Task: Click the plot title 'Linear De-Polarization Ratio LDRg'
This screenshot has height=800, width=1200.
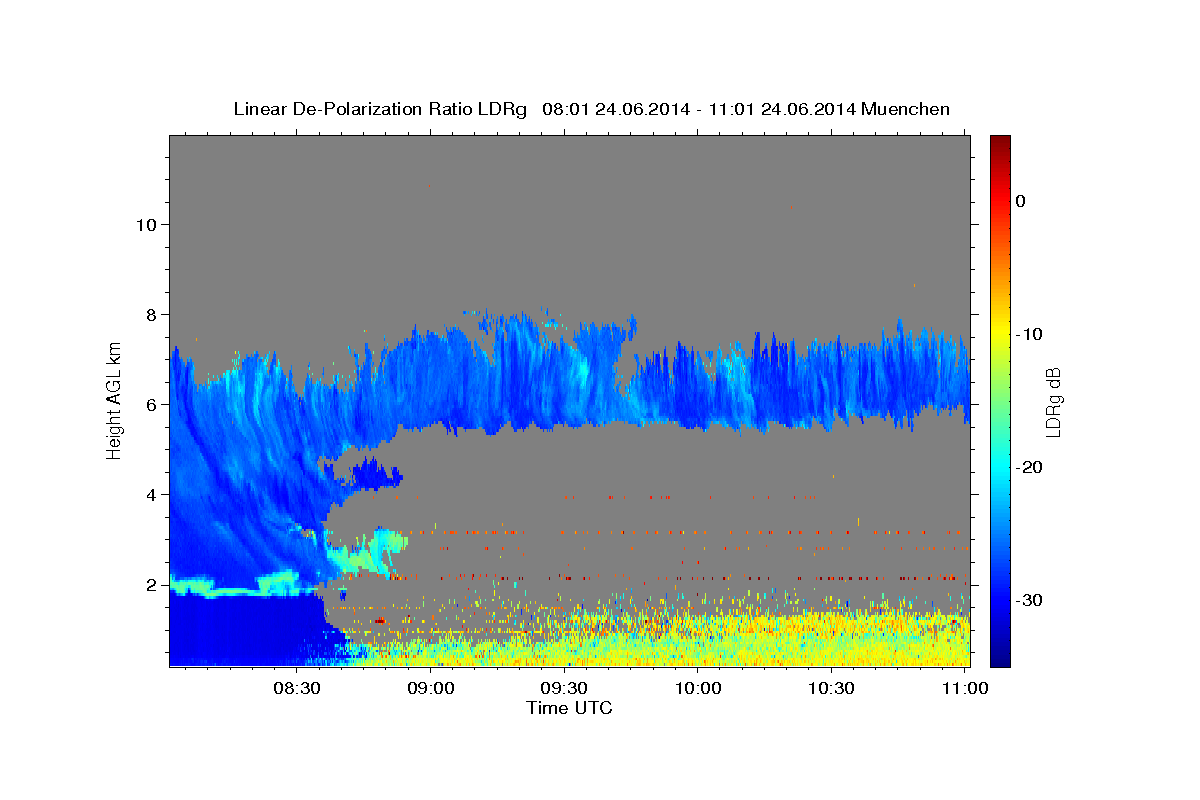Action: coord(380,109)
